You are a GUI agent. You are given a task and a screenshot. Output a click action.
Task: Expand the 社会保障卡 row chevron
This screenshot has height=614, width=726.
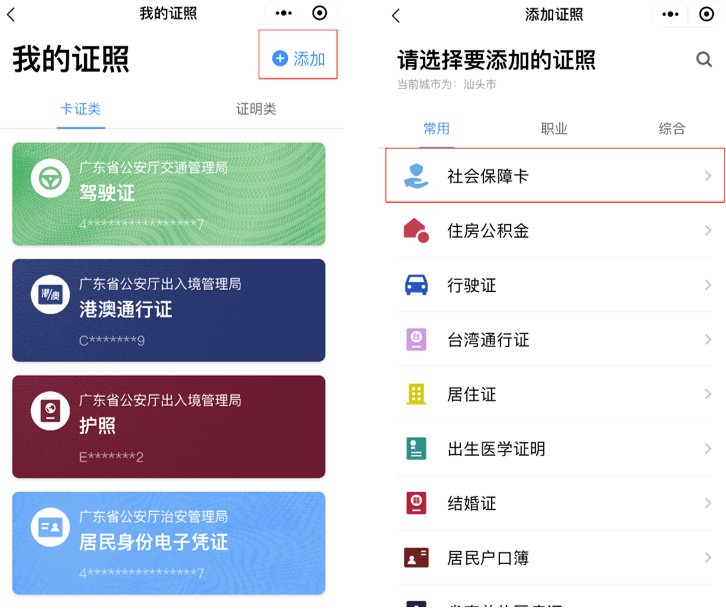tap(707, 176)
